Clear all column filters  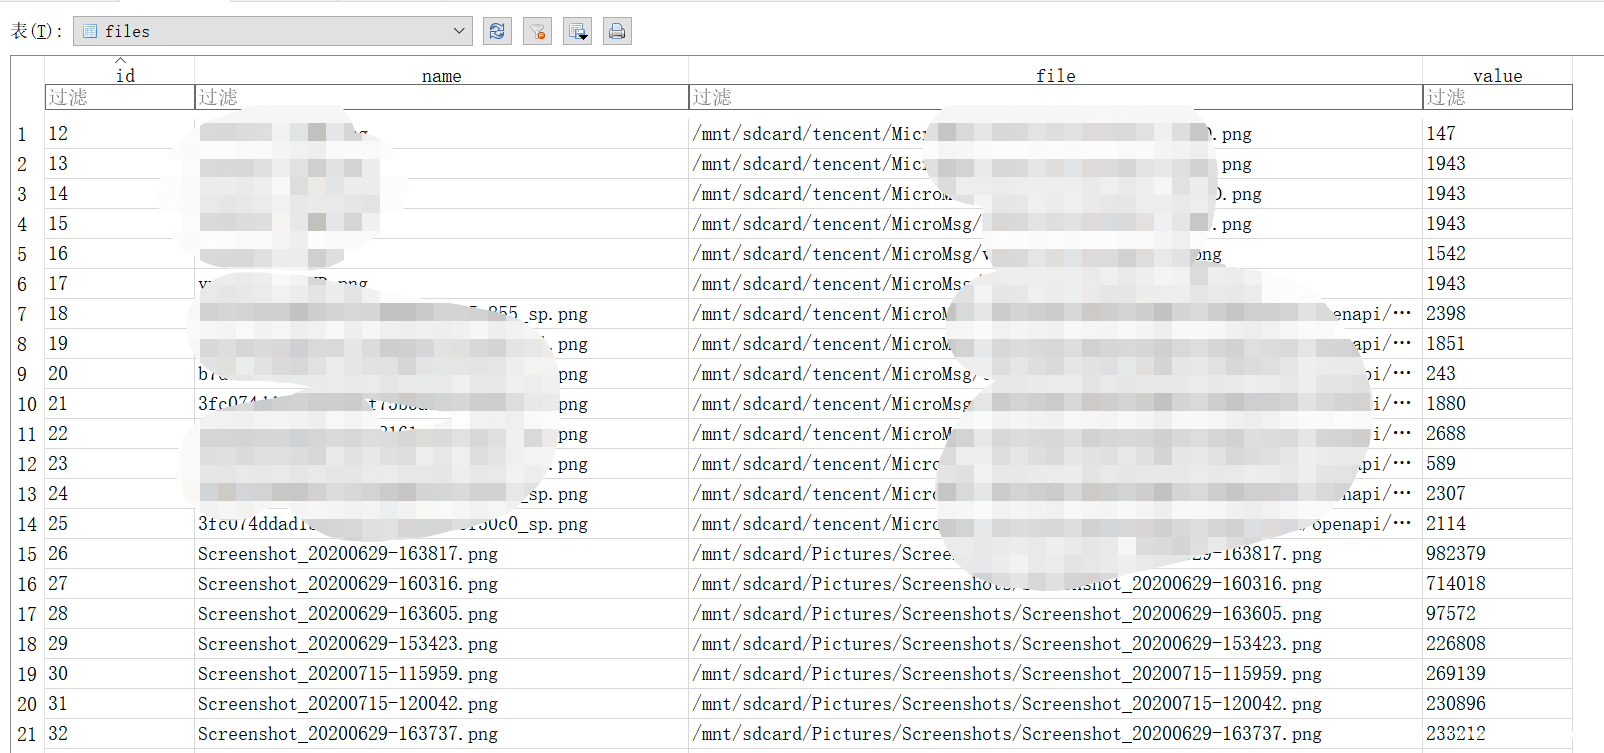(x=537, y=31)
